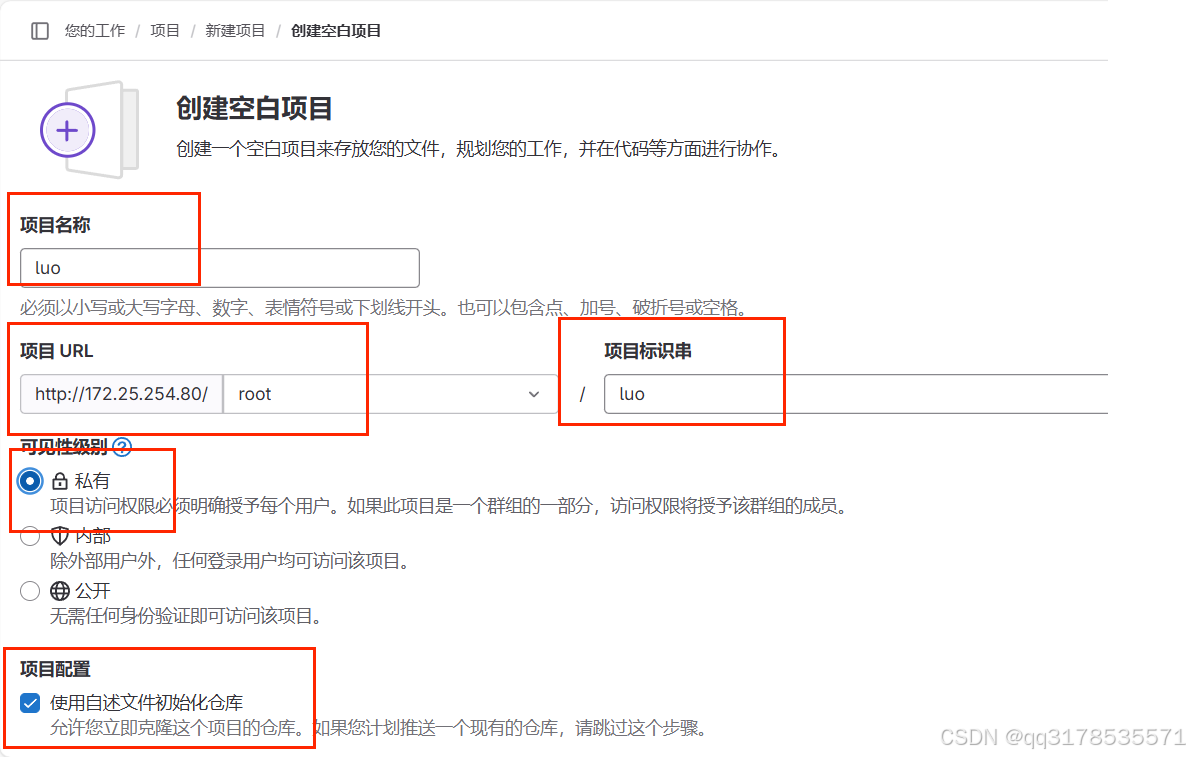Click the 项目标识串 label
1190x757 pixels.
(648, 351)
